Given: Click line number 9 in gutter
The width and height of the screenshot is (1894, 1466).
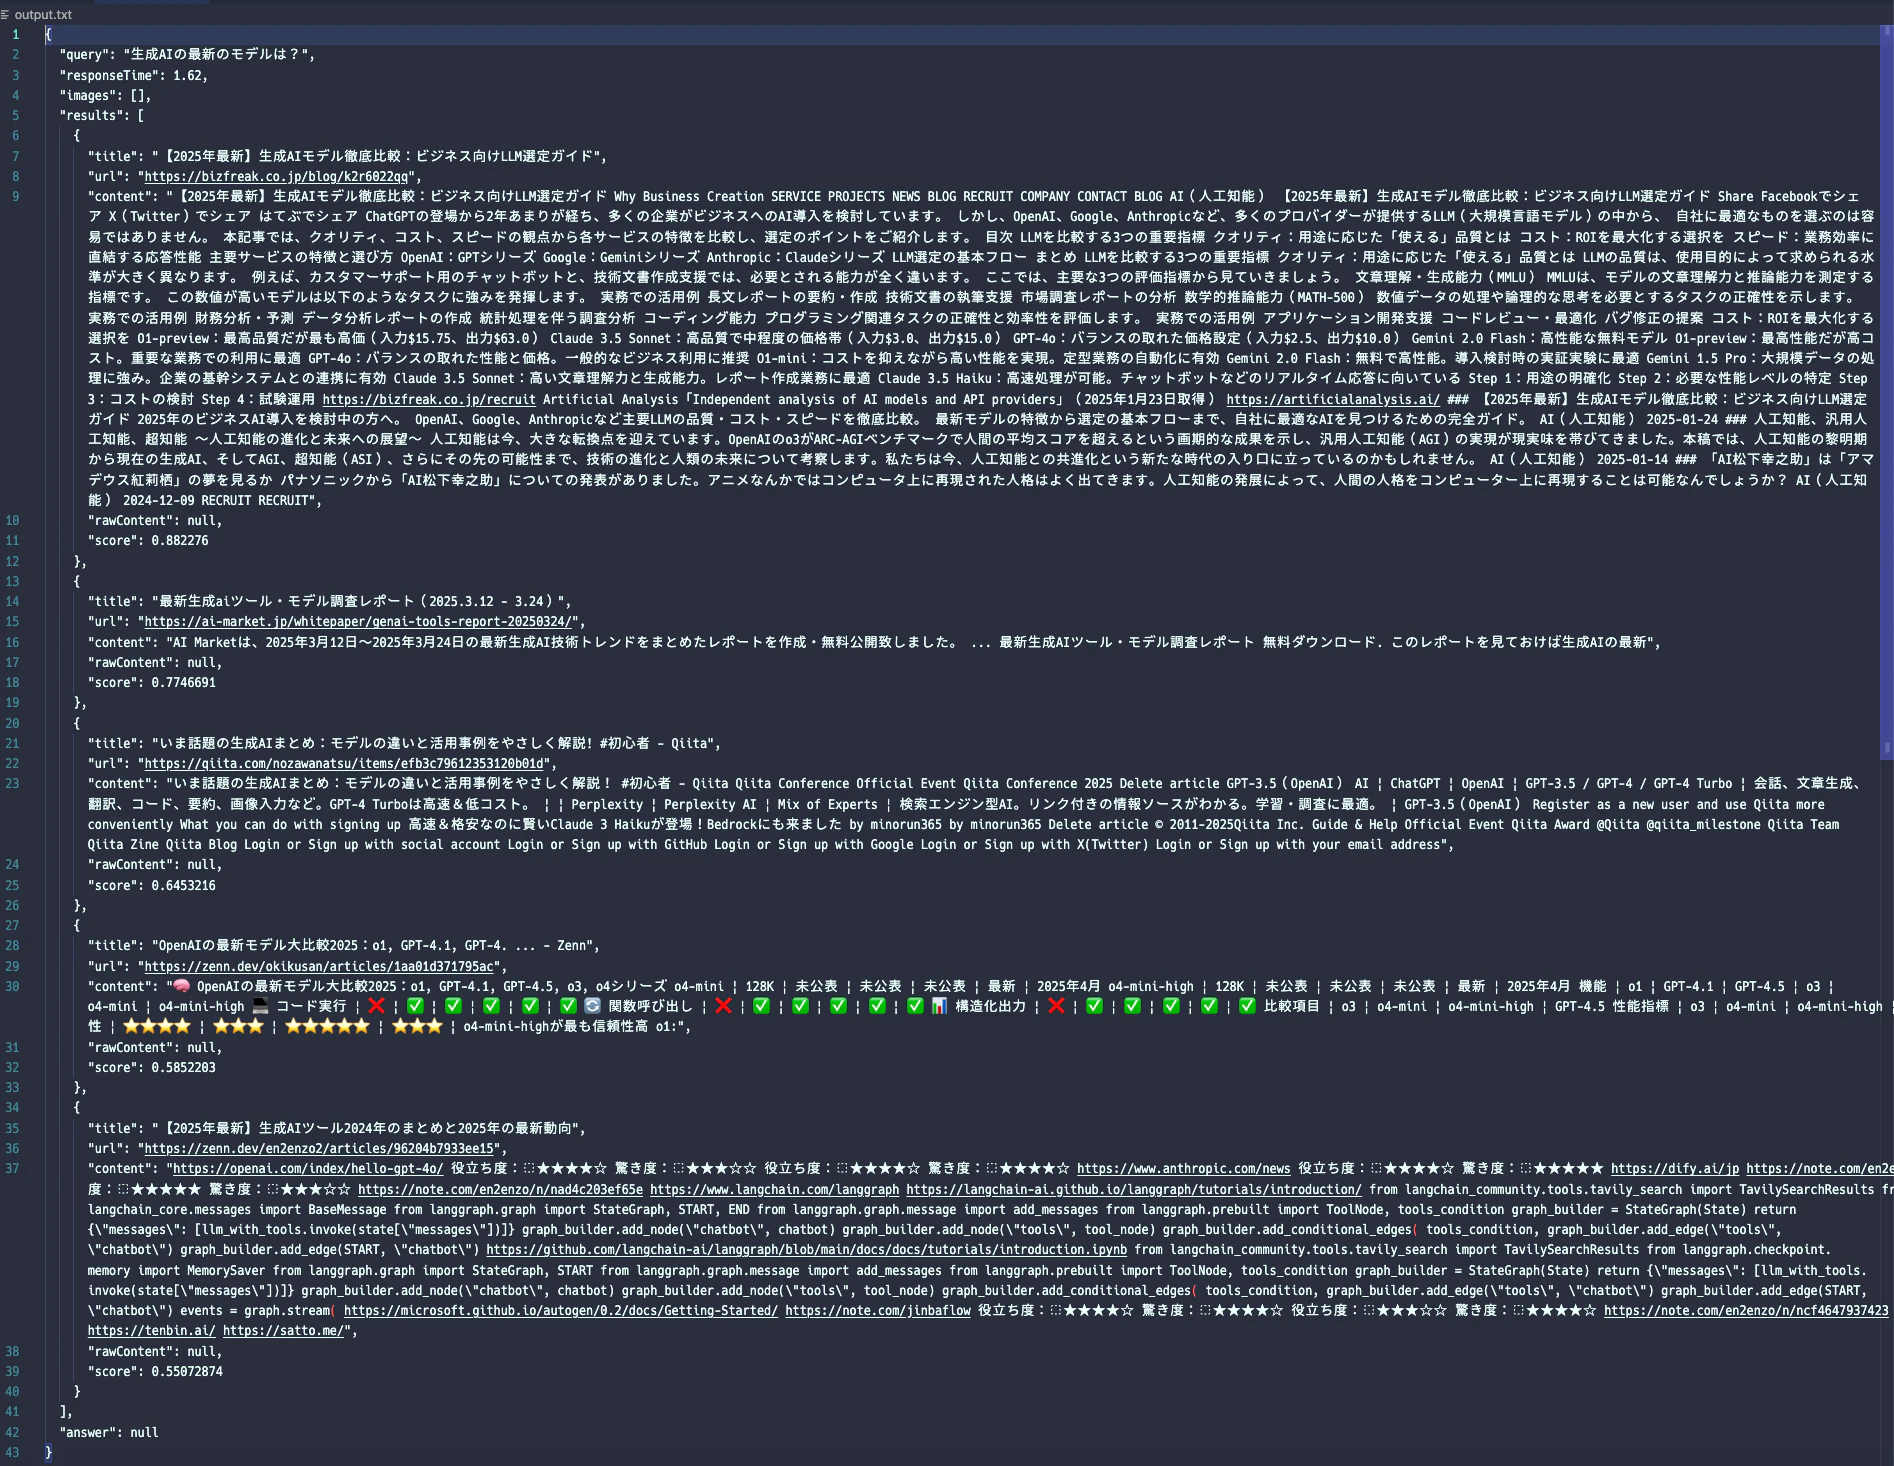Looking at the screenshot, I should click(x=15, y=197).
